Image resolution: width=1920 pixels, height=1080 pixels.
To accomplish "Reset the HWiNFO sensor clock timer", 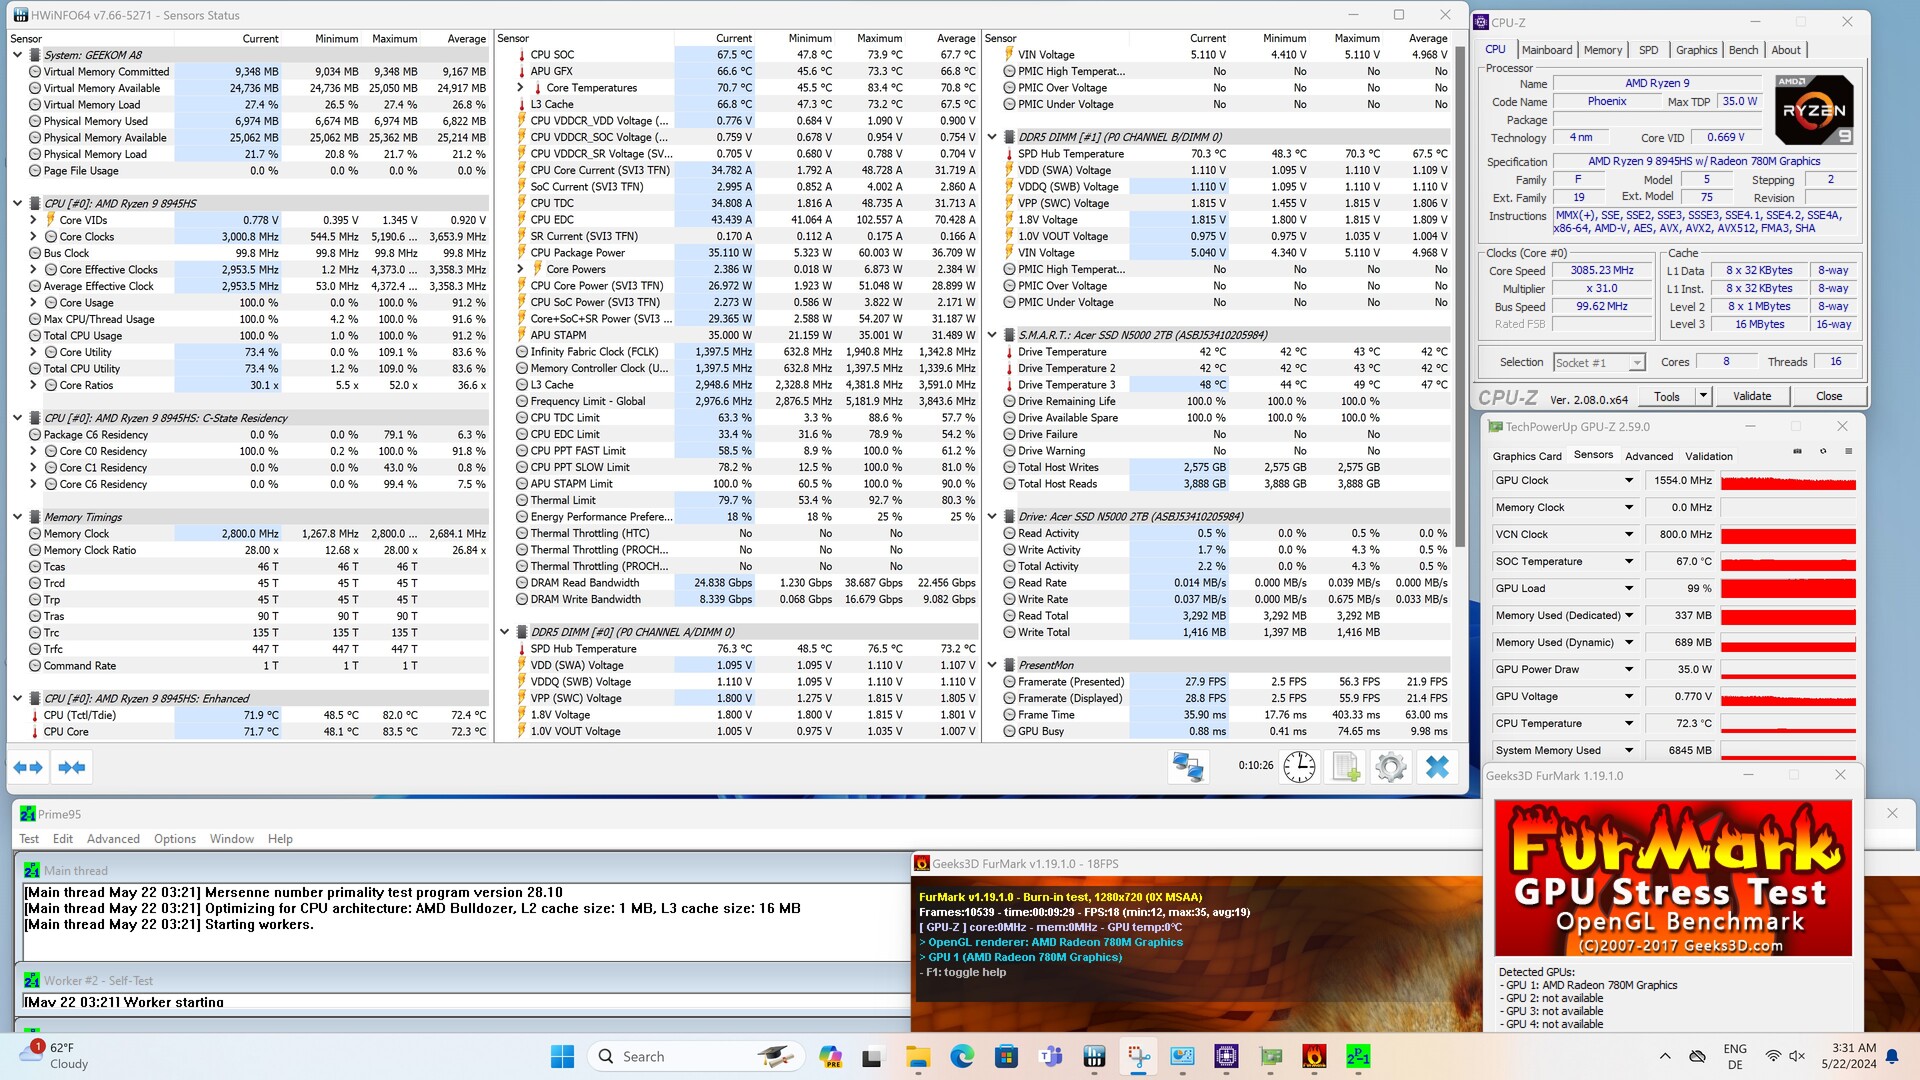I will click(x=1299, y=767).
